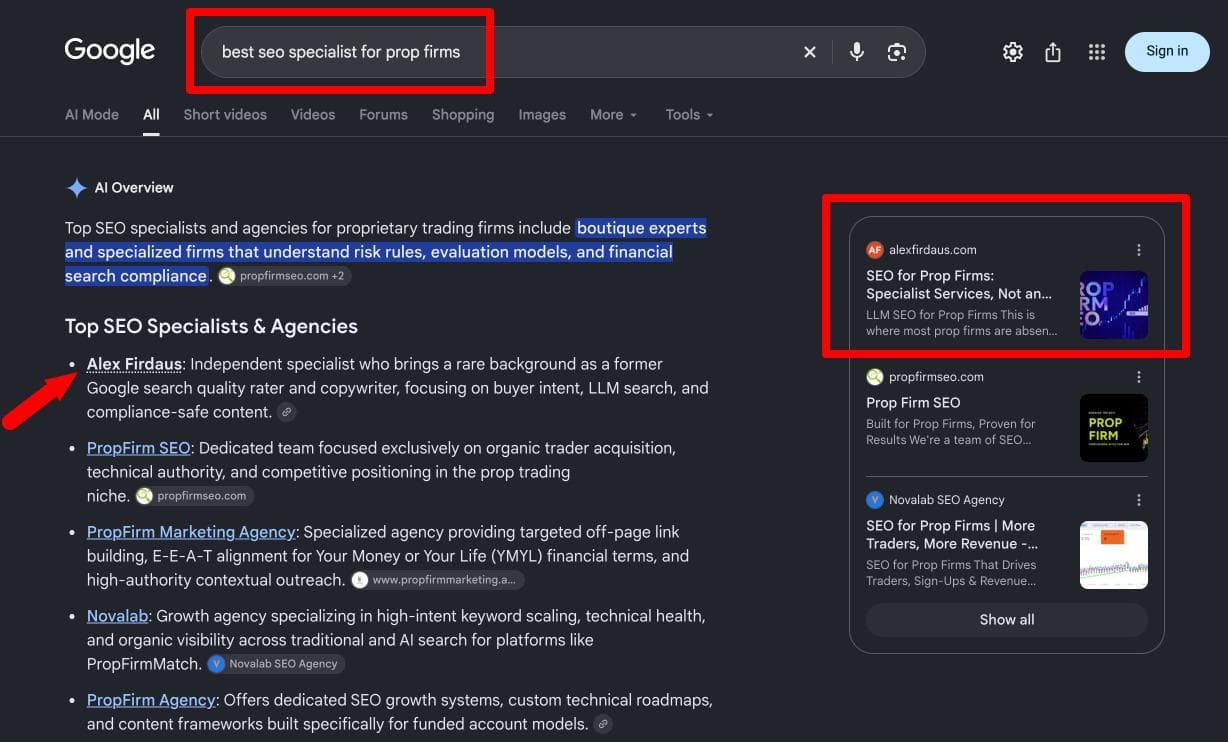Click the PROP FIRM card thumbnail
1228x742 pixels.
(1114, 428)
